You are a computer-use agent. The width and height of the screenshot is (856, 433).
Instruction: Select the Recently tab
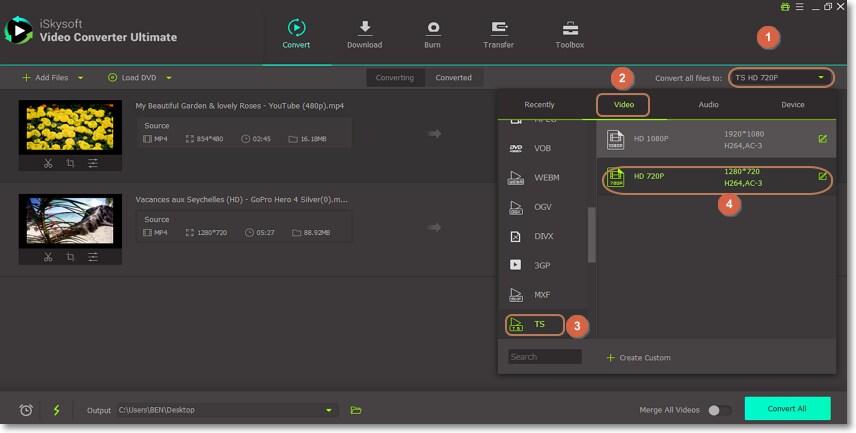click(x=539, y=105)
